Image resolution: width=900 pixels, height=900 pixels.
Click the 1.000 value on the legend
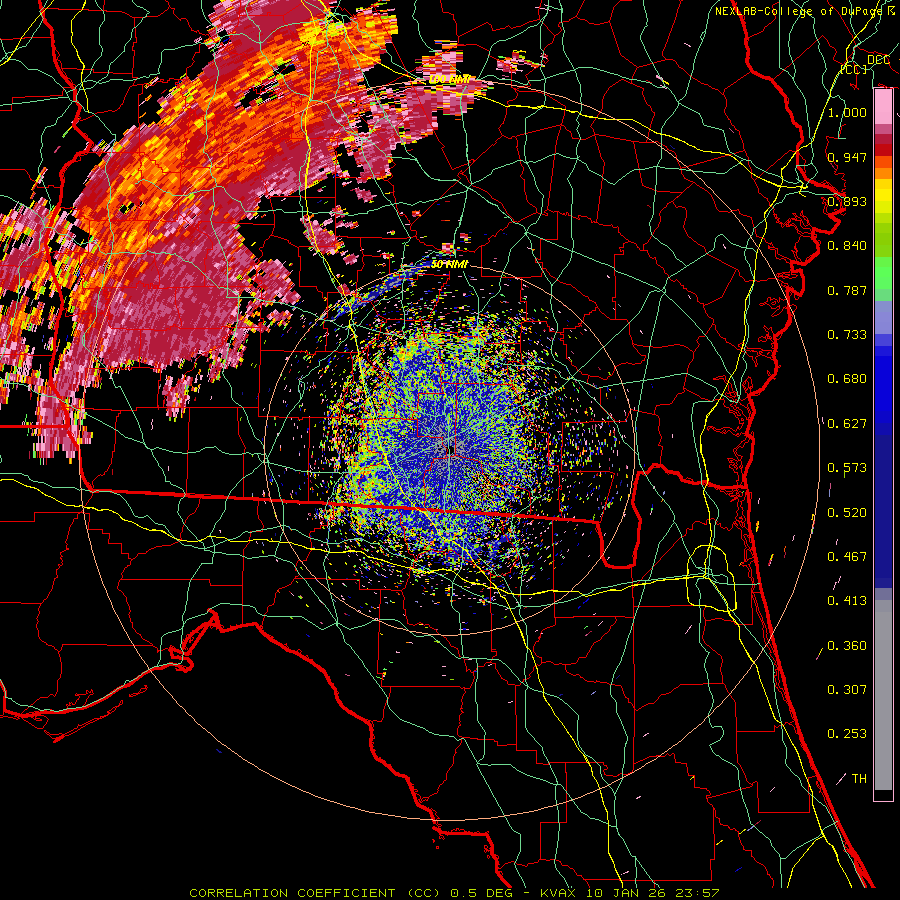tap(847, 112)
